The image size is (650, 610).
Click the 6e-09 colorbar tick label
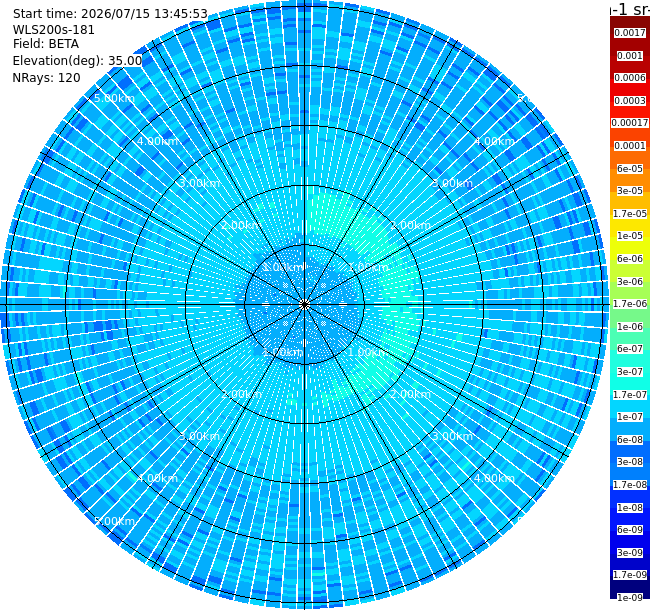(630, 530)
